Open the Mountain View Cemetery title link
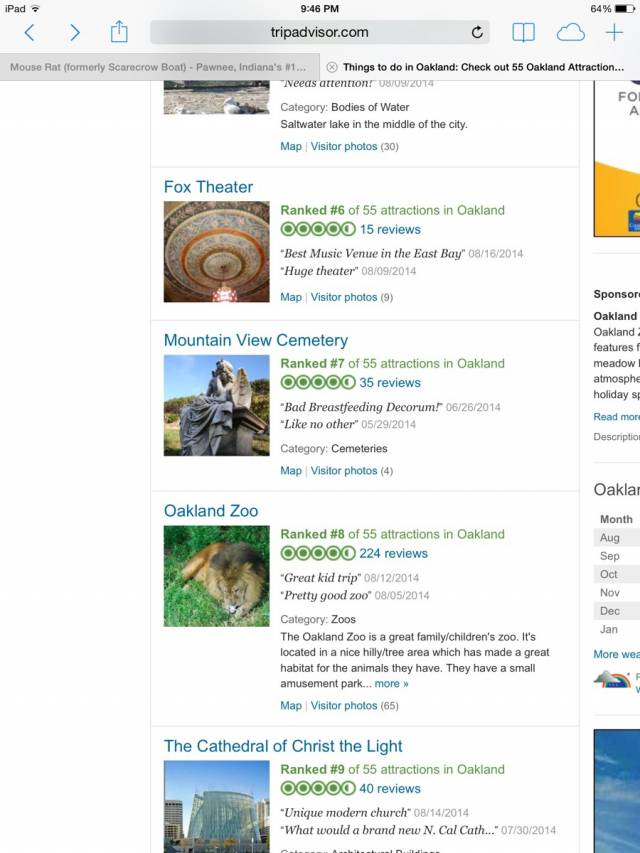The width and height of the screenshot is (640, 853). [x=256, y=341]
